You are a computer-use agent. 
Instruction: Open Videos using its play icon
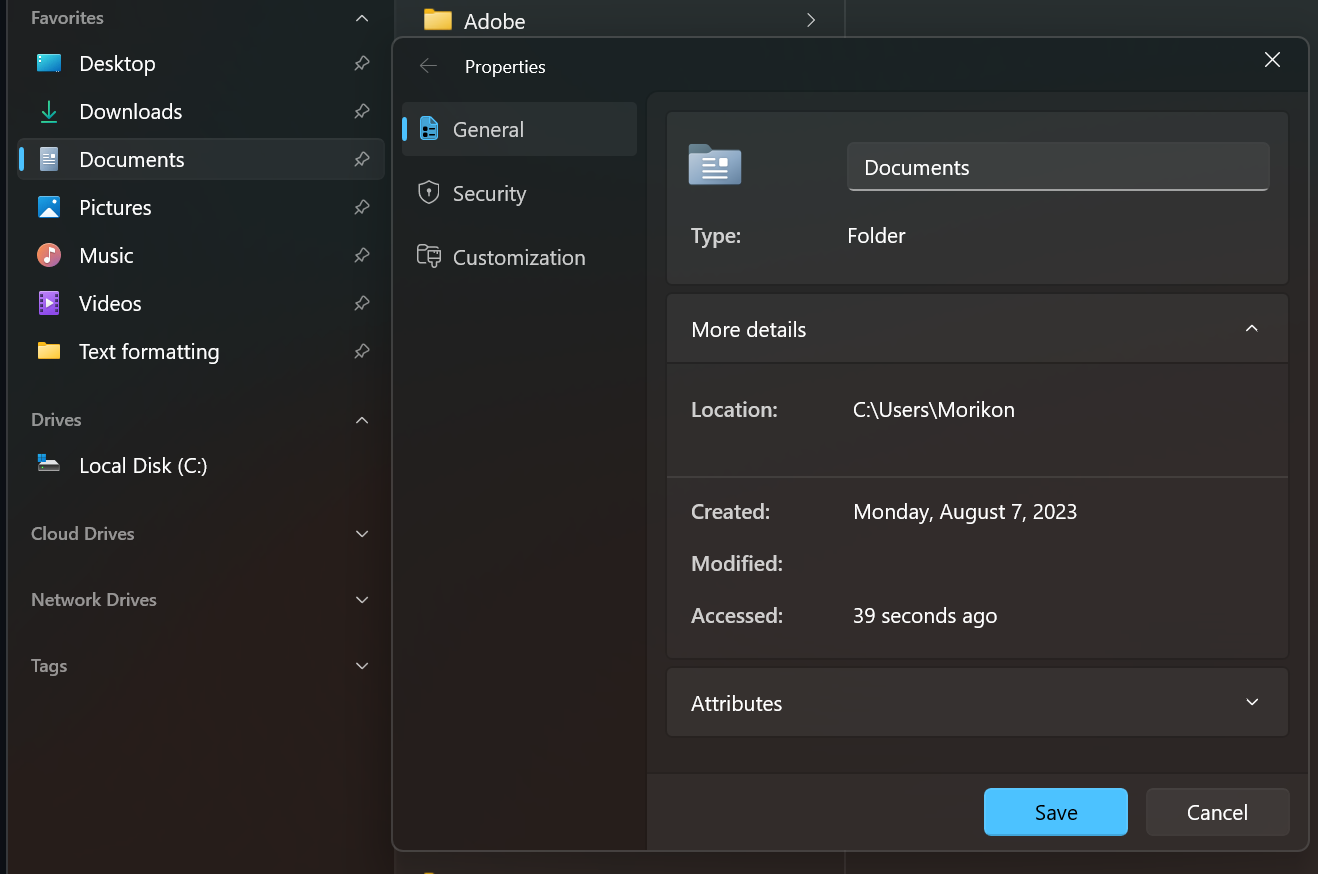[x=48, y=303]
